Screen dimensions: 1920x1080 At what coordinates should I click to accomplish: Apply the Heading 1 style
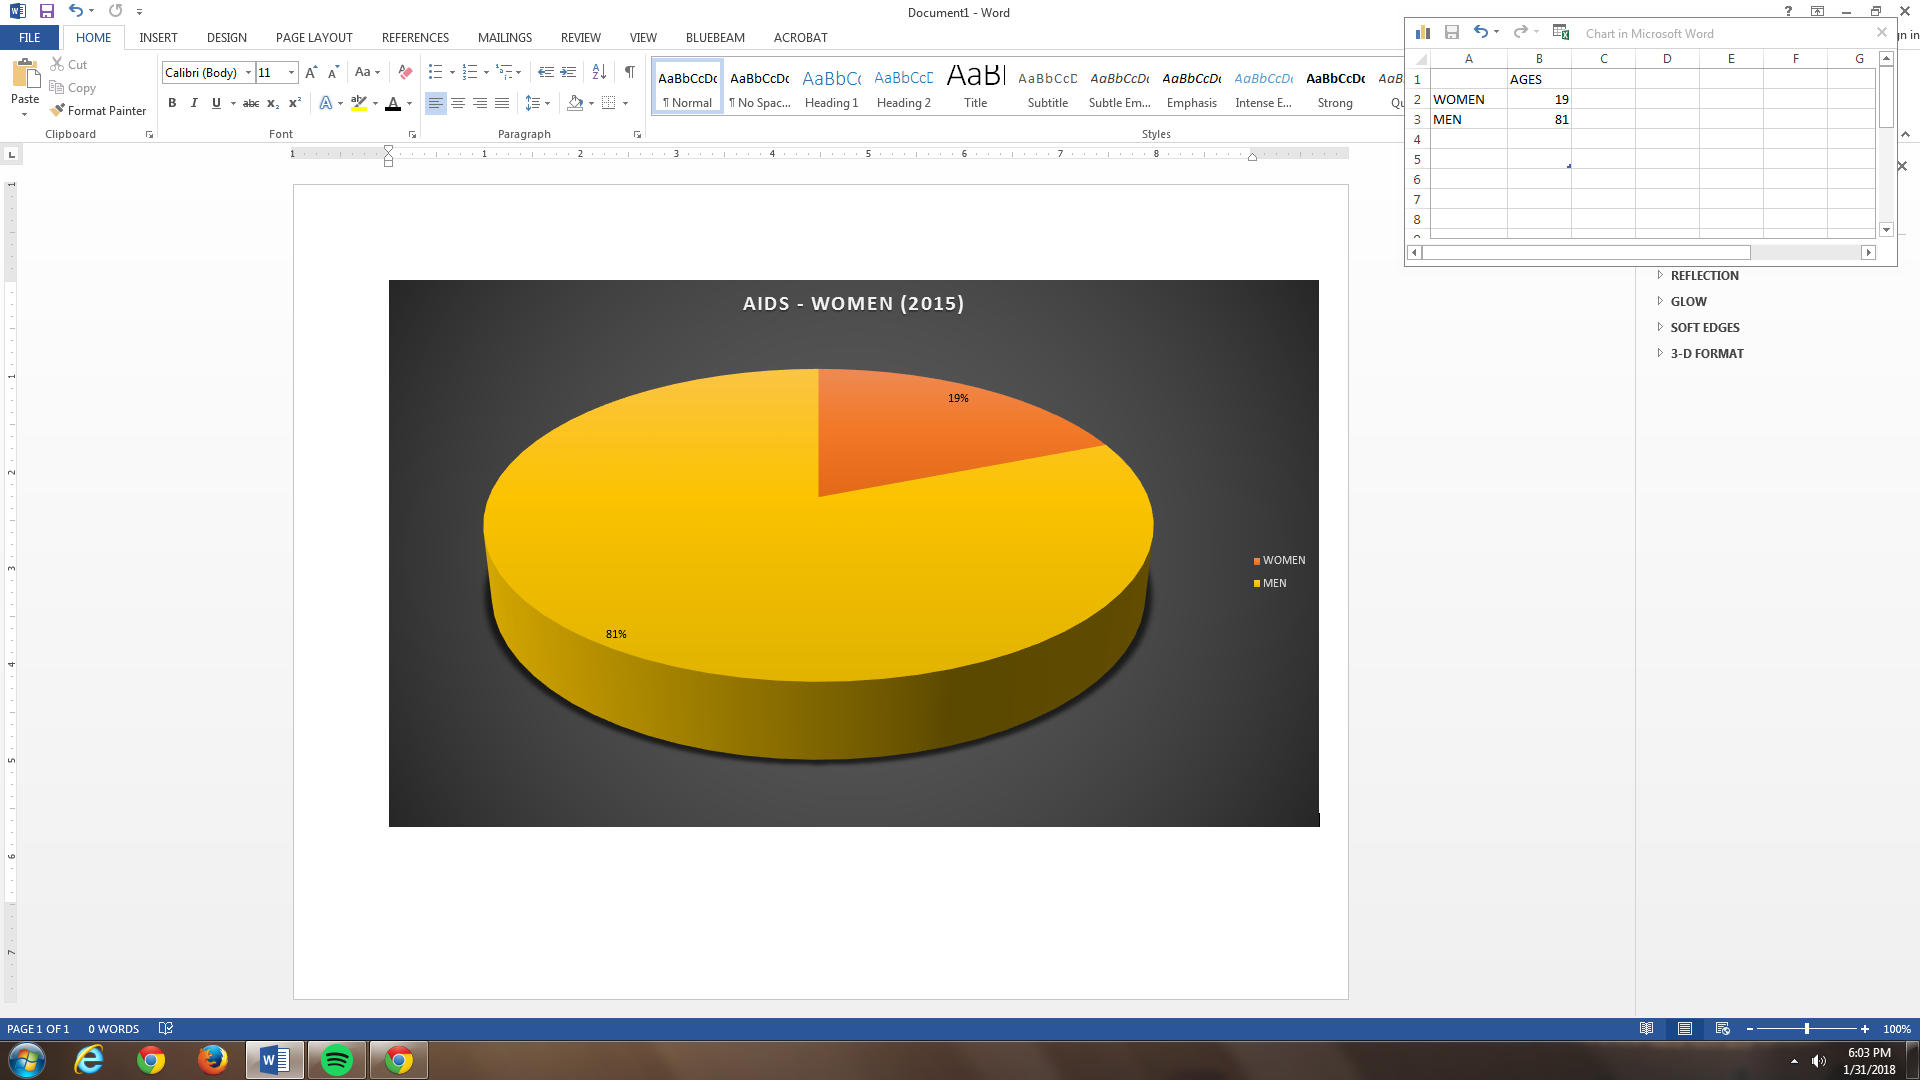[831, 87]
